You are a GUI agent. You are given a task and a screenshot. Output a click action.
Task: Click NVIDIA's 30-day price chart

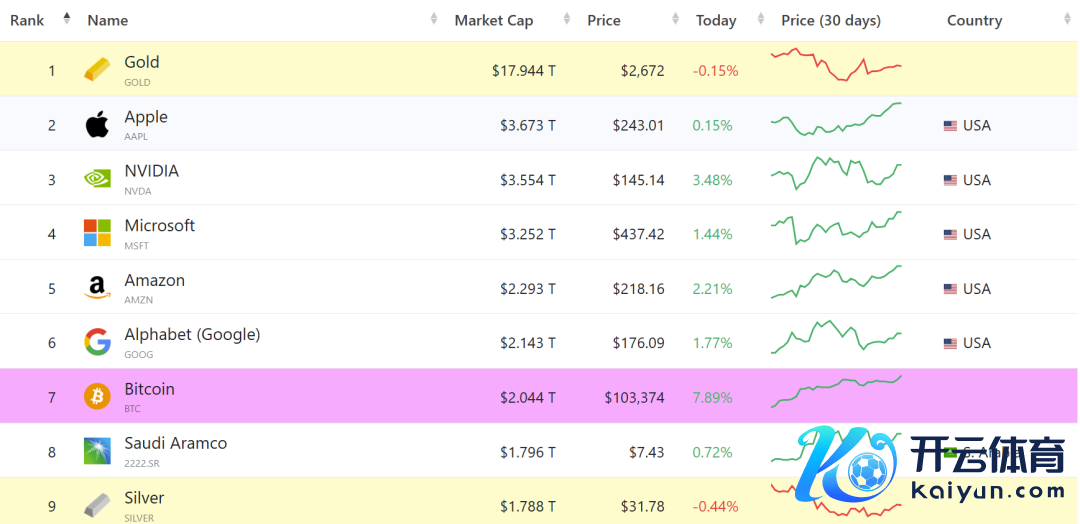[x=836, y=173]
